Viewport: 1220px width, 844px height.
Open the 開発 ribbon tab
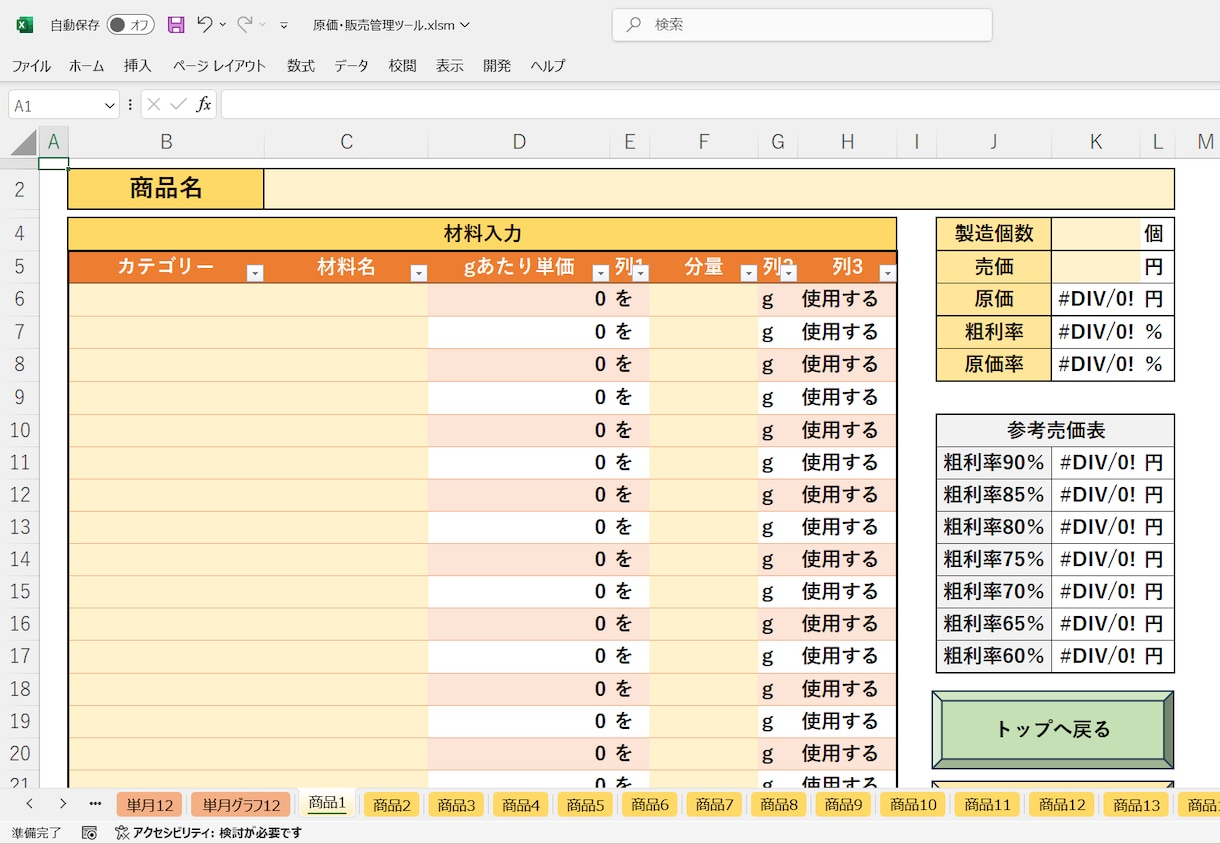pos(497,66)
